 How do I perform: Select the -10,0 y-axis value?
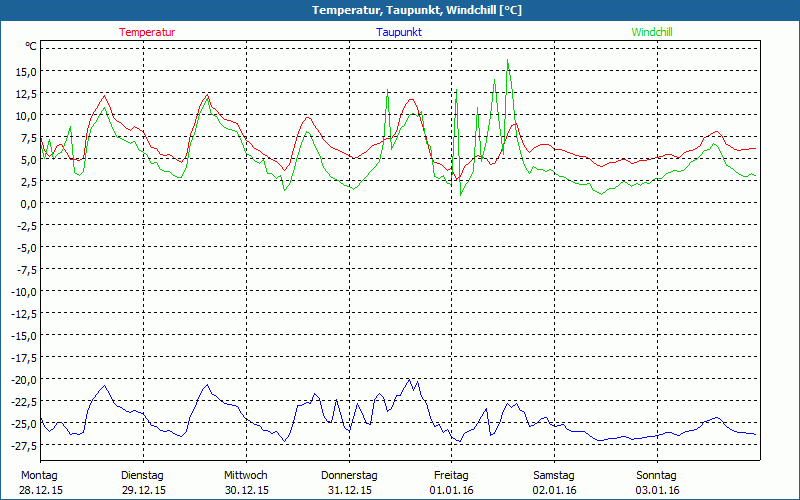22,291
